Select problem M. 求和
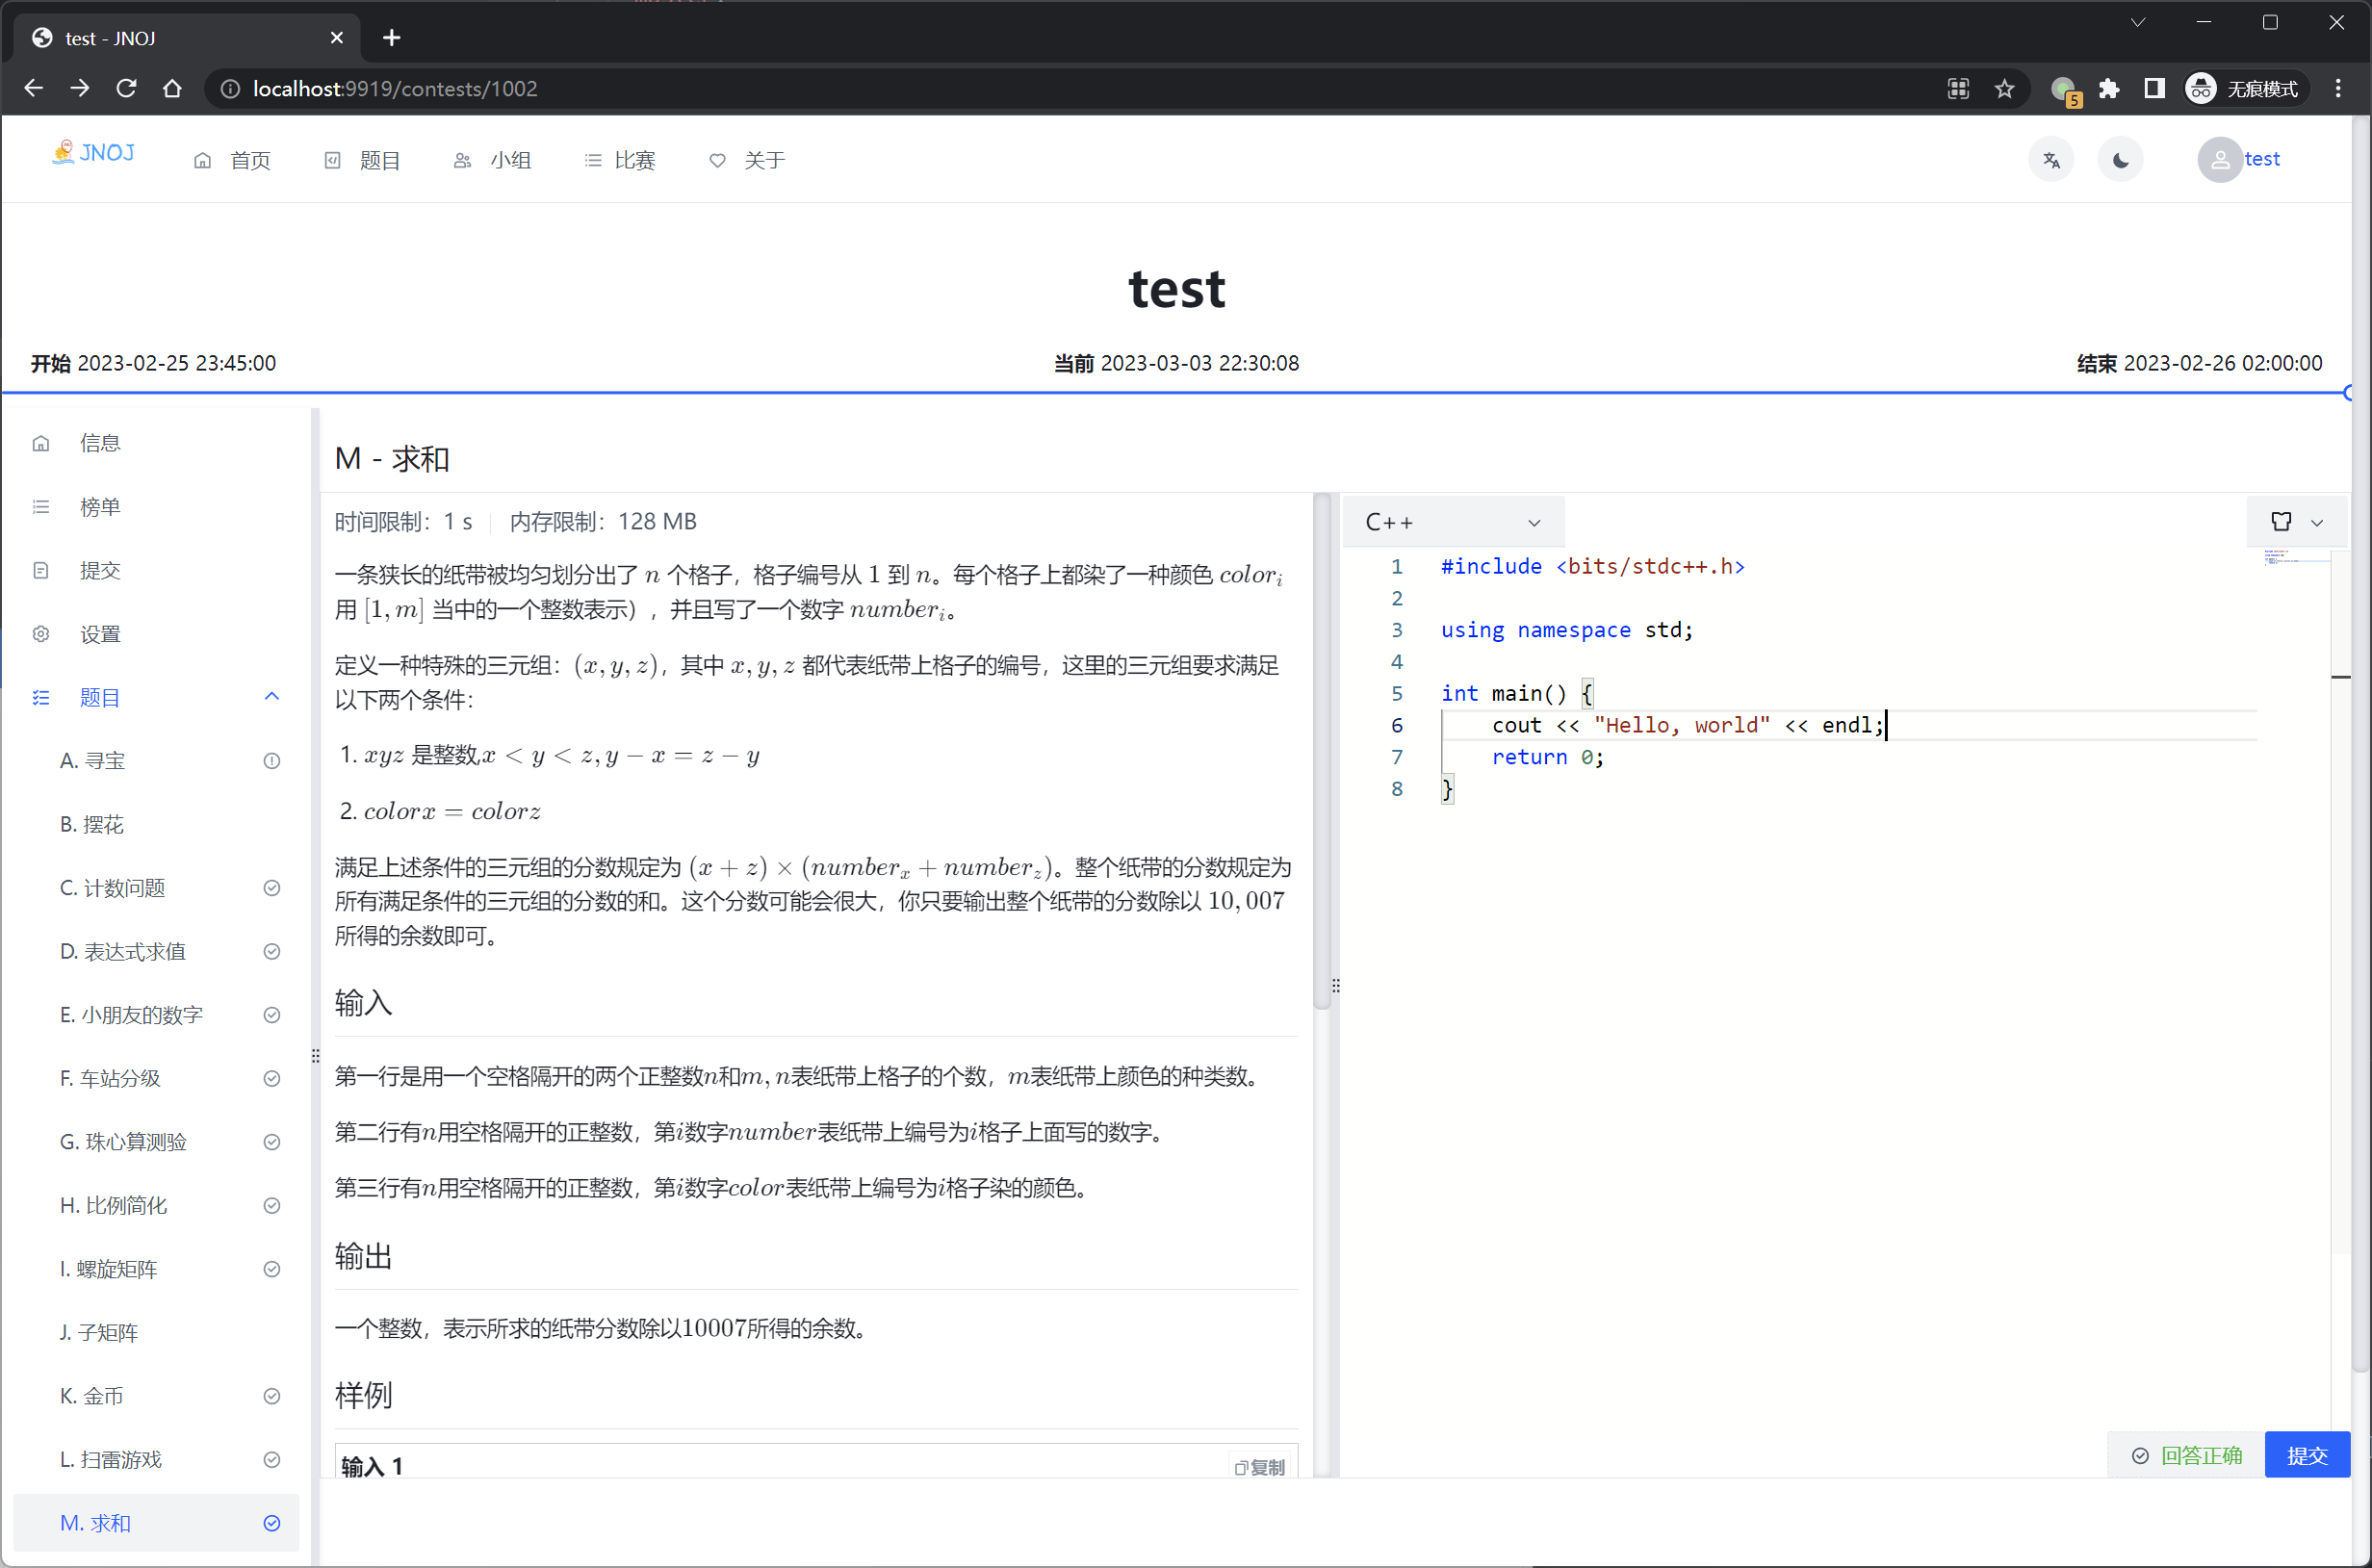 tap(157, 1523)
